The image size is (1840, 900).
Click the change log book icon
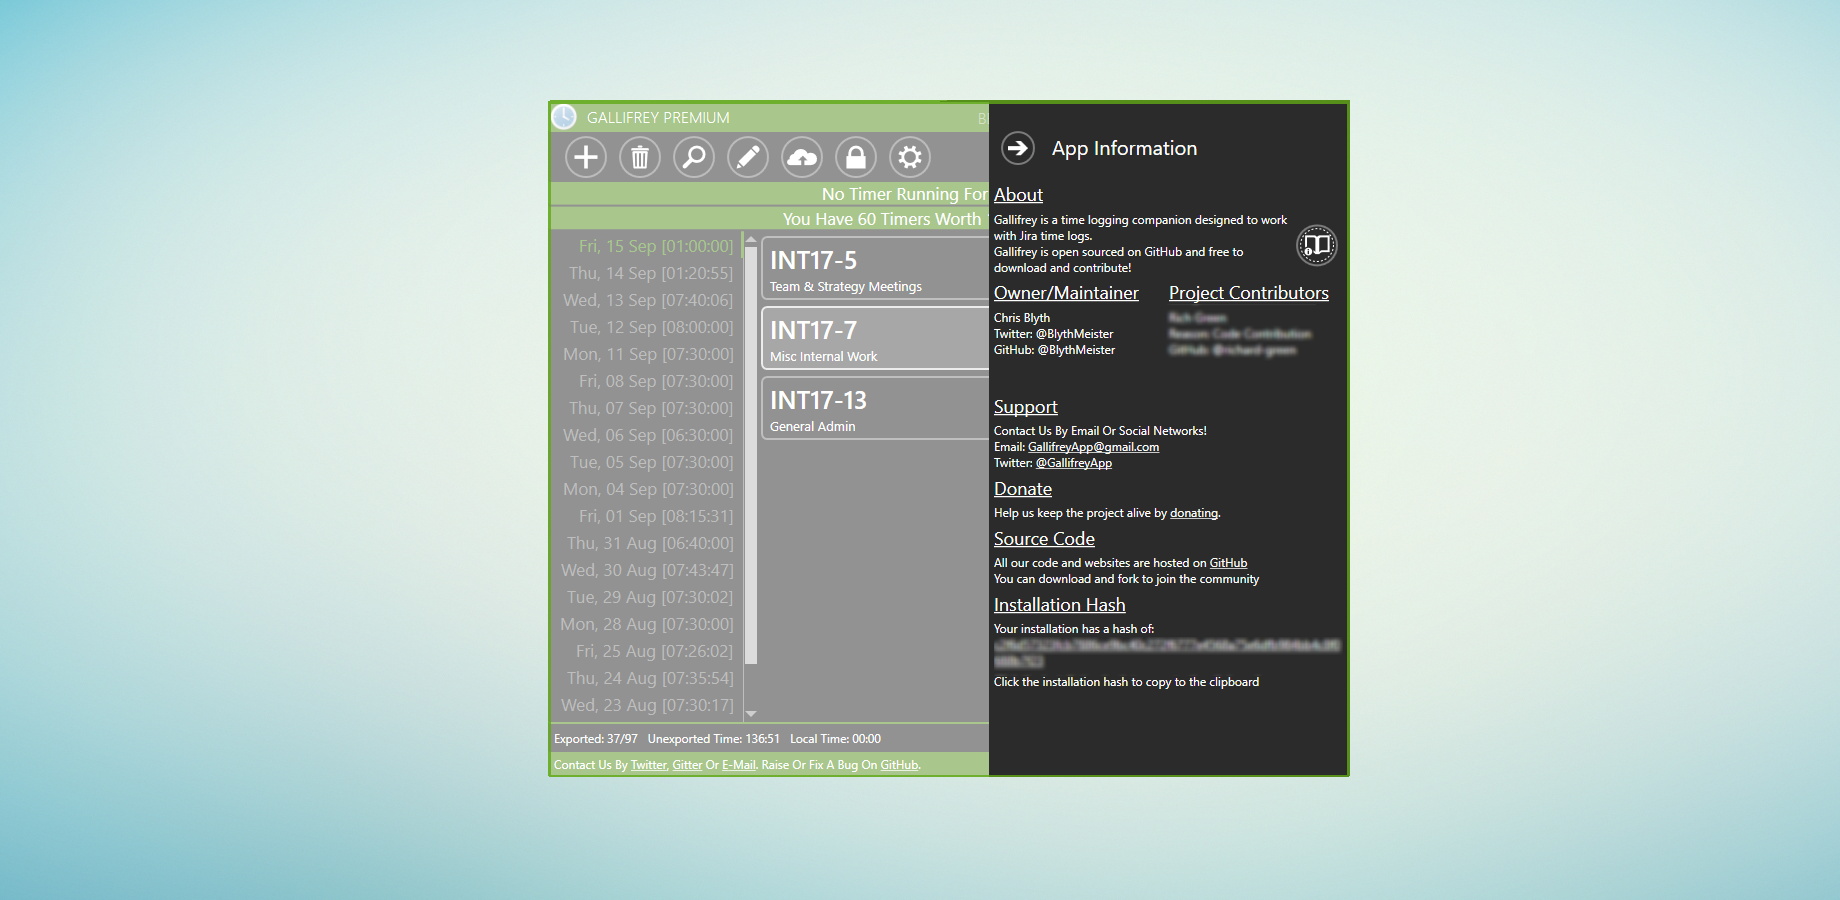coord(1317,245)
